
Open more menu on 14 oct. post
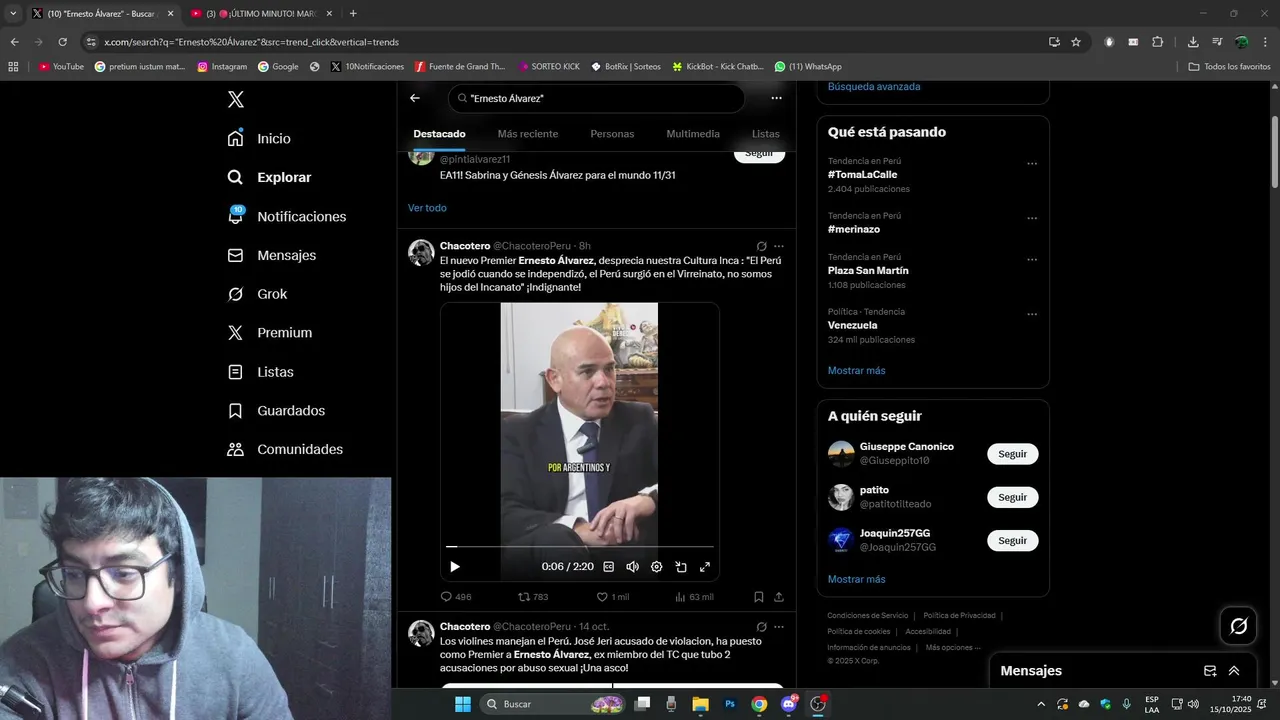point(779,627)
